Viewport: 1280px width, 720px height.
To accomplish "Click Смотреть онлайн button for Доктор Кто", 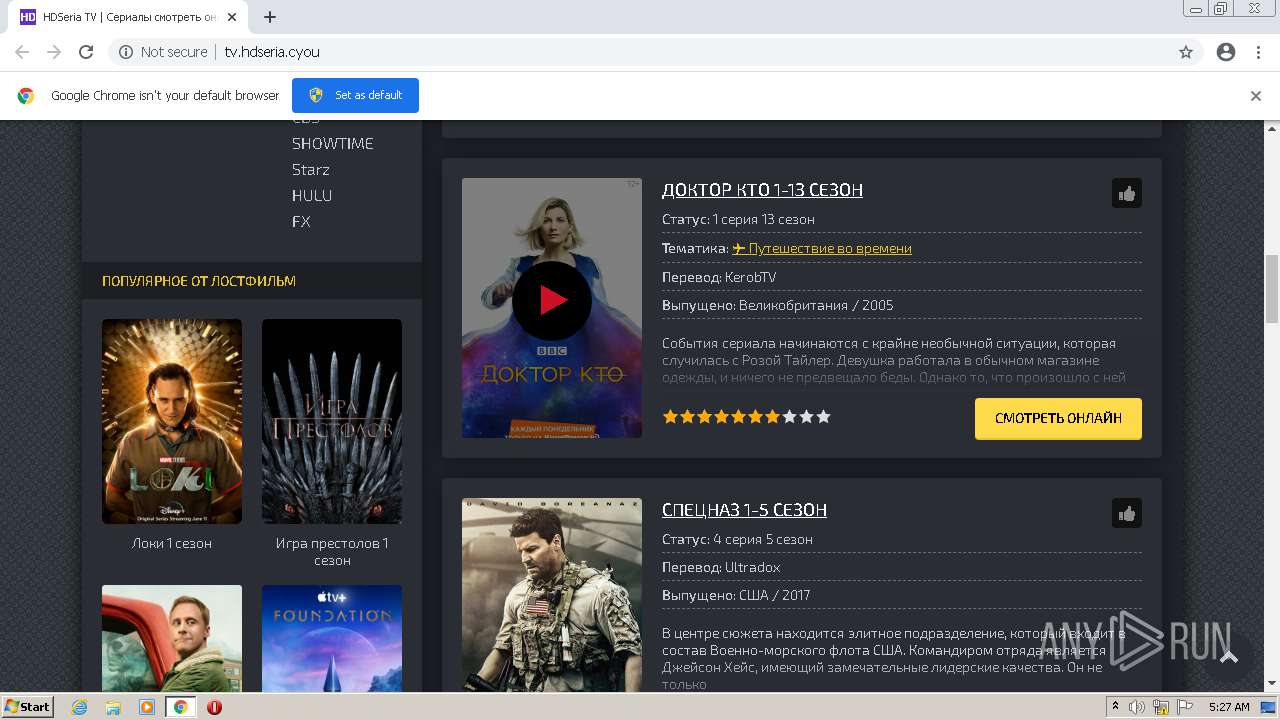I will coord(1058,418).
